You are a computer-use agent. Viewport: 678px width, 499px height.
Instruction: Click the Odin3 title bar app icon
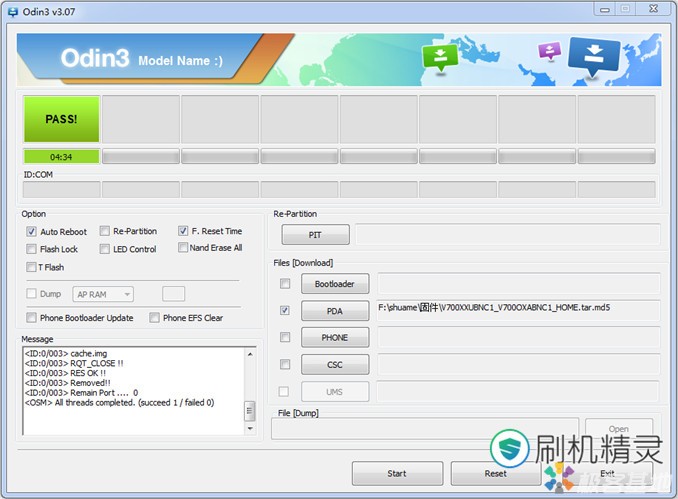(x=13, y=12)
